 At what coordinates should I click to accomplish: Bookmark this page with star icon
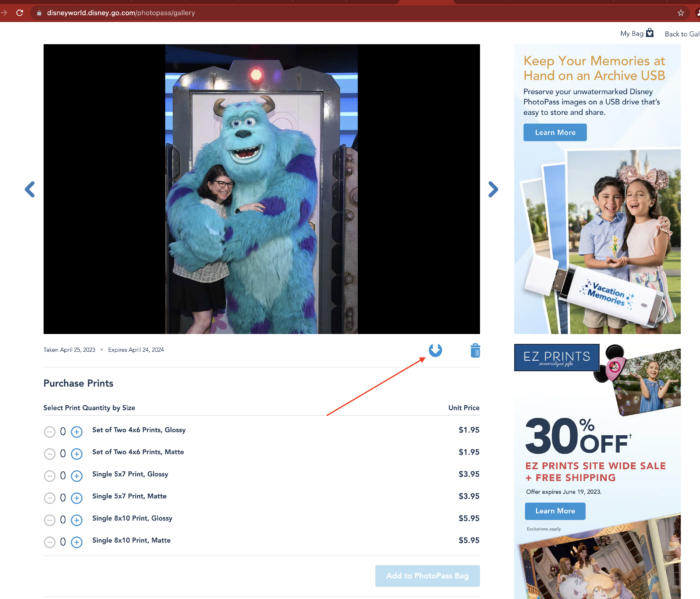pyautogui.click(x=680, y=13)
